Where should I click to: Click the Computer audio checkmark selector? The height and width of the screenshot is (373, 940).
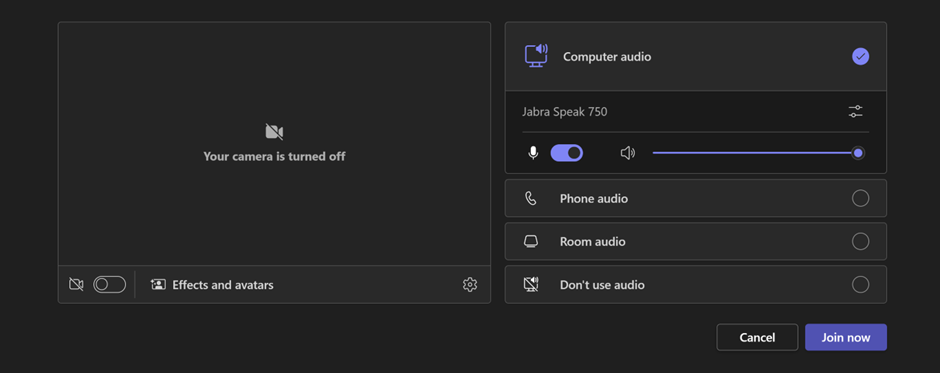pyautogui.click(x=860, y=56)
